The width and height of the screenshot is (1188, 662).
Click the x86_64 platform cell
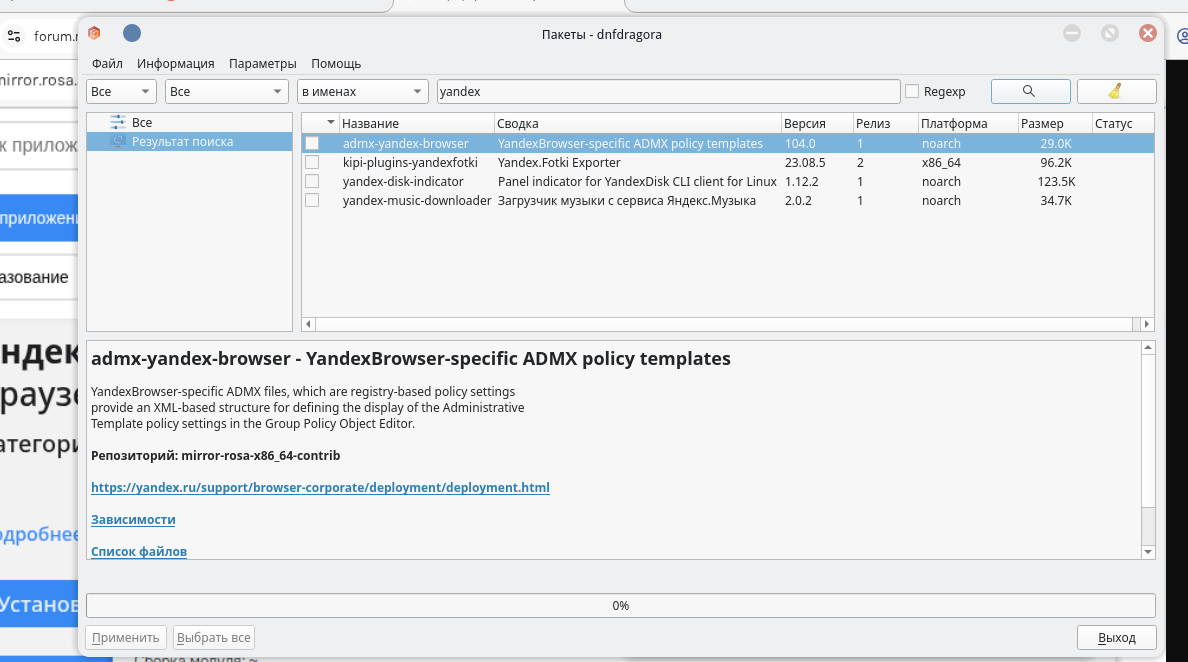tap(941, 162)
